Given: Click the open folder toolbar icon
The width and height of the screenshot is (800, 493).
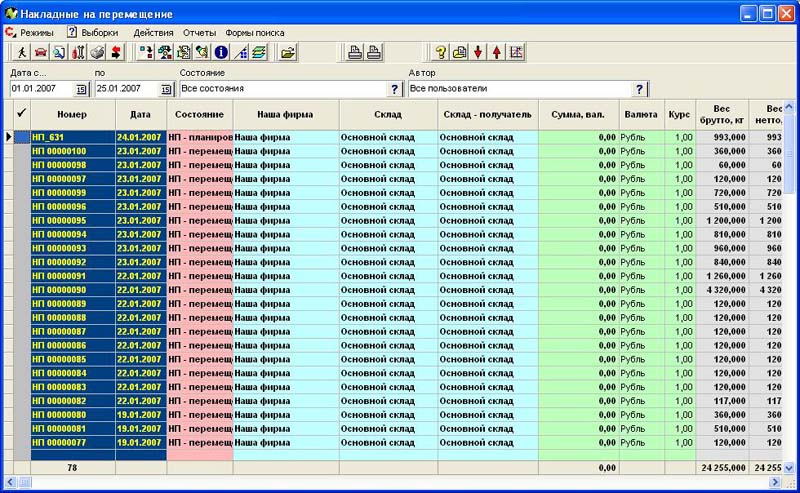Looking at the screenshot, I should click(288, 53).
